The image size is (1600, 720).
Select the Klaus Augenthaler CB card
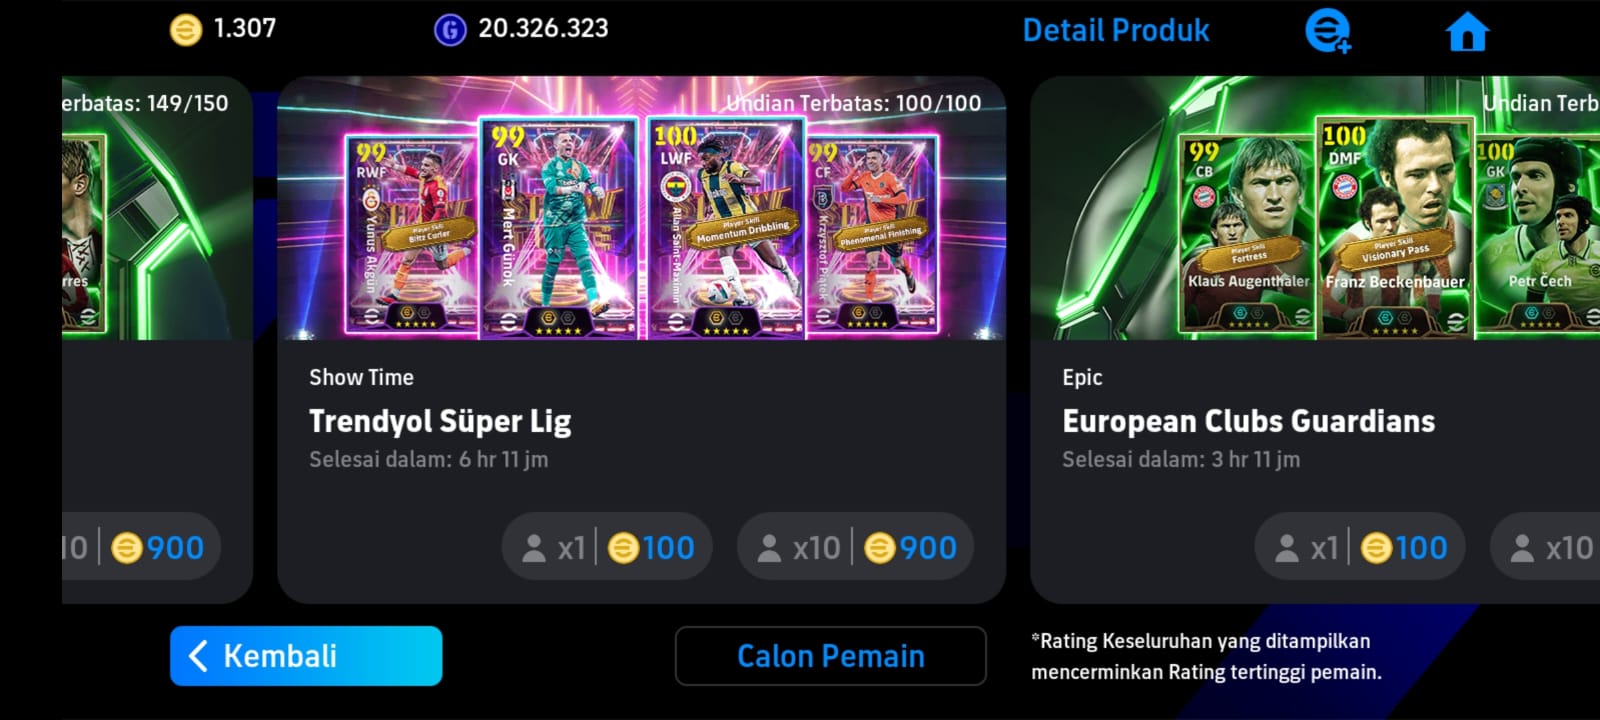click(x=1247, y=234)
